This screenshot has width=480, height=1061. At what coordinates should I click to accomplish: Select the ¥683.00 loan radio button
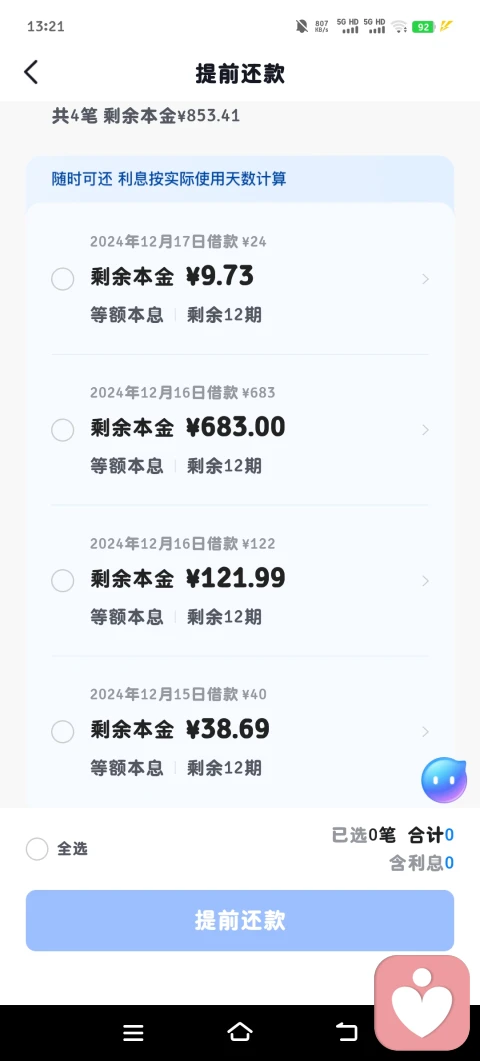(62, 430)
